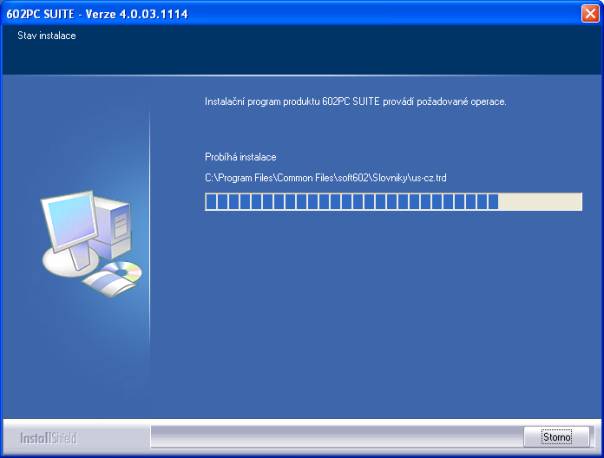Click the filled blue part of the progress bar
Image resolution: width=604 pixels, height=458 pixels.
(350, 202)
